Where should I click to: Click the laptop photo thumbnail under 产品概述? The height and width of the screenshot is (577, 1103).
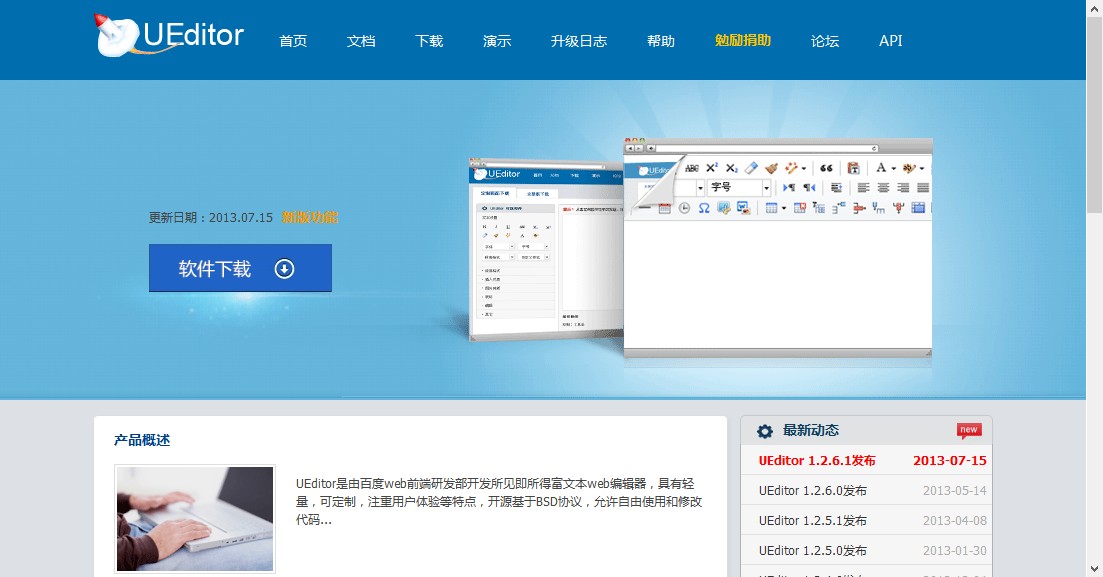click(195, 519)
